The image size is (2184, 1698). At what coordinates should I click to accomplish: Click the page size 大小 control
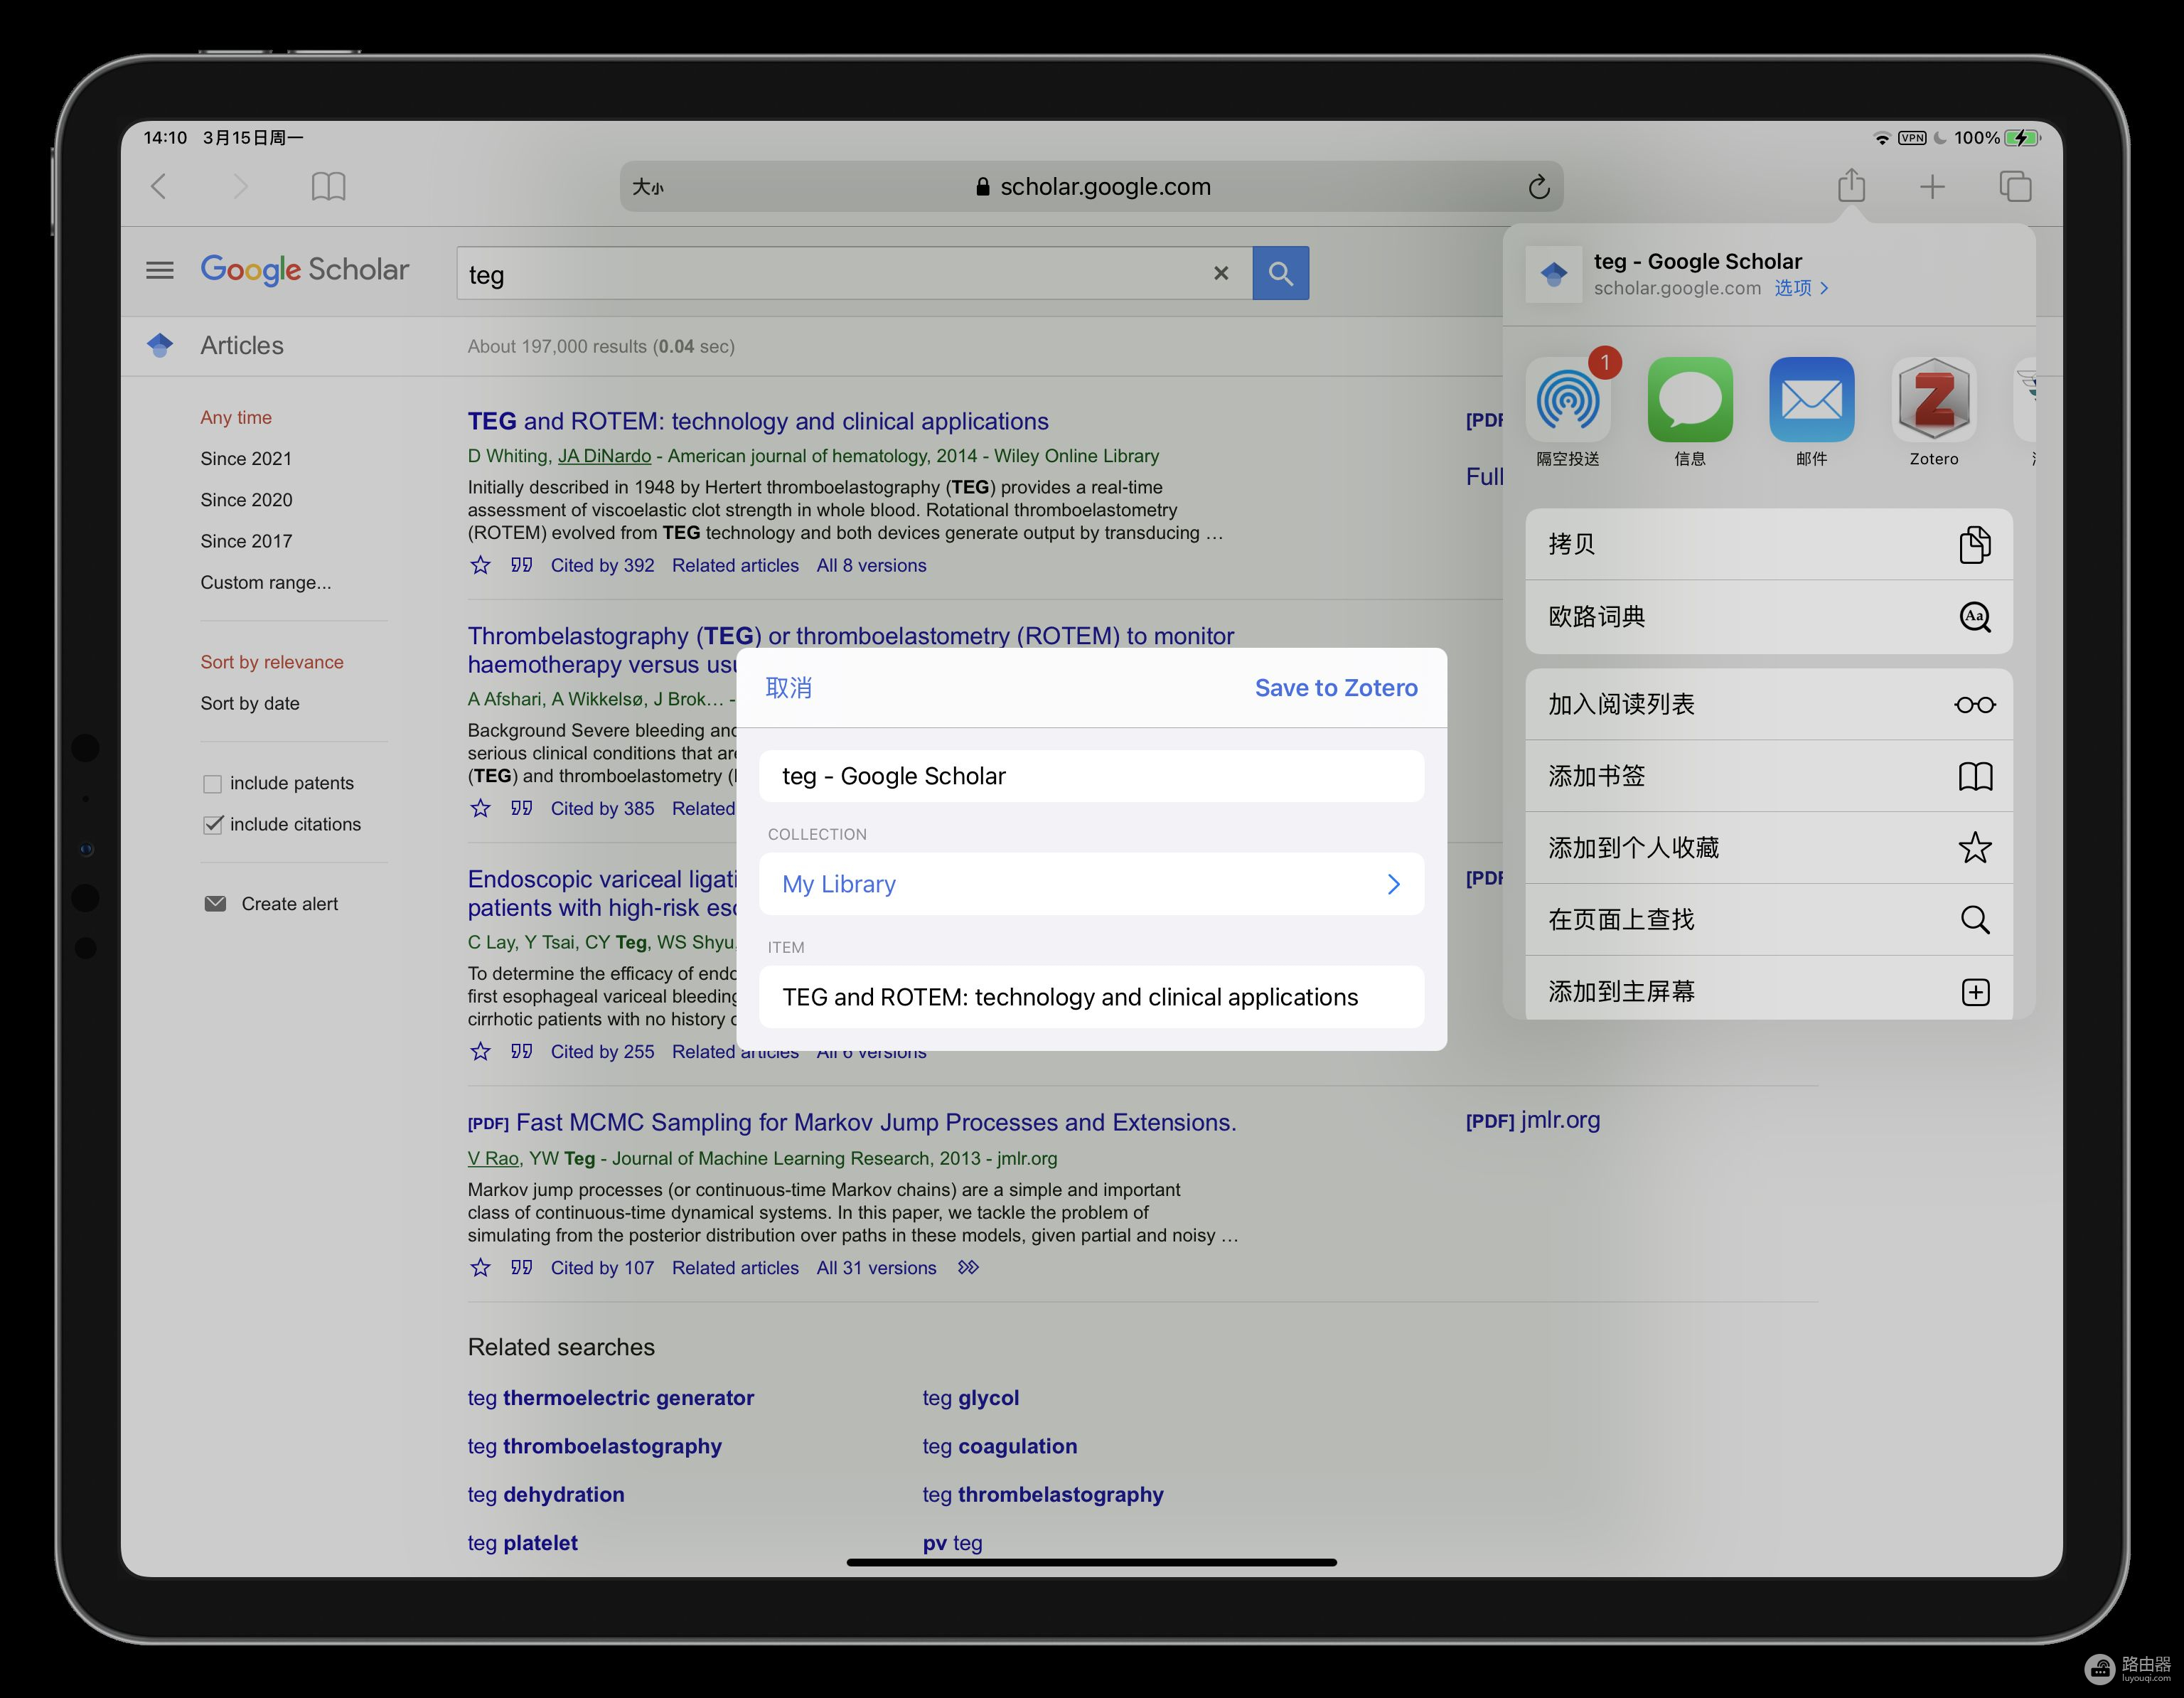[647, 187]
